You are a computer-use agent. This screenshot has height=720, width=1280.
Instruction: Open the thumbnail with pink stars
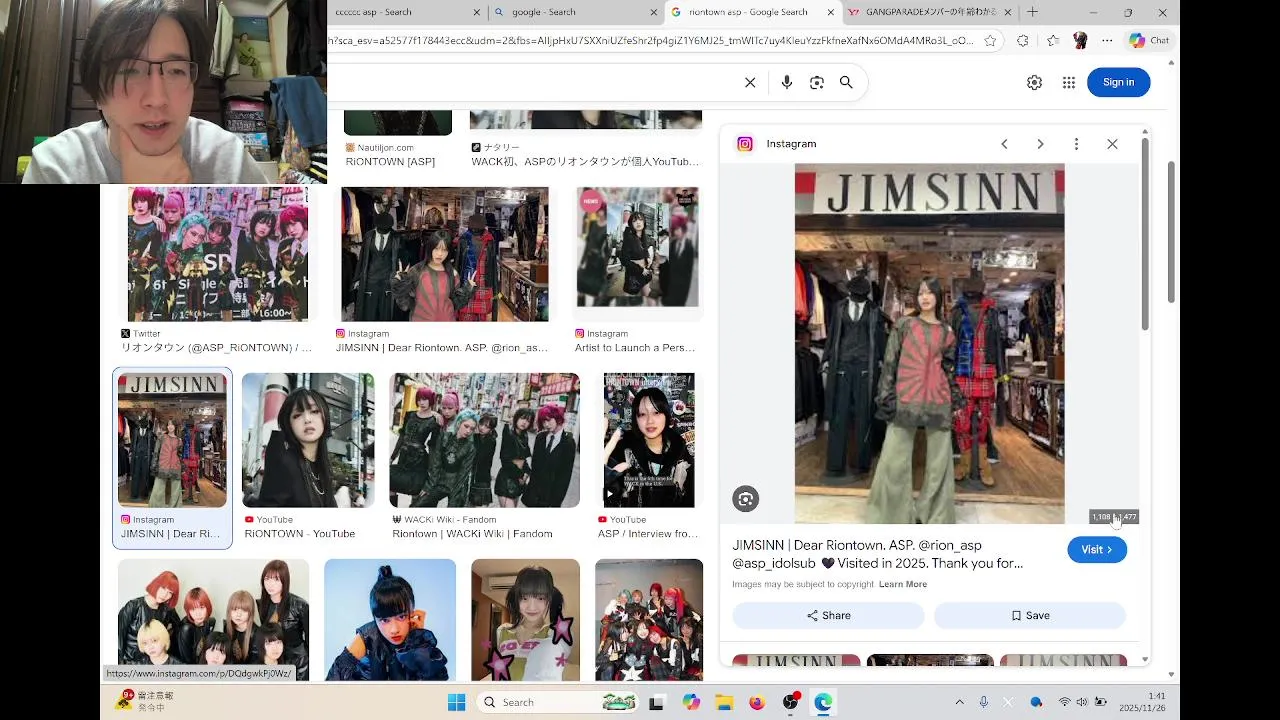(525, 620)
